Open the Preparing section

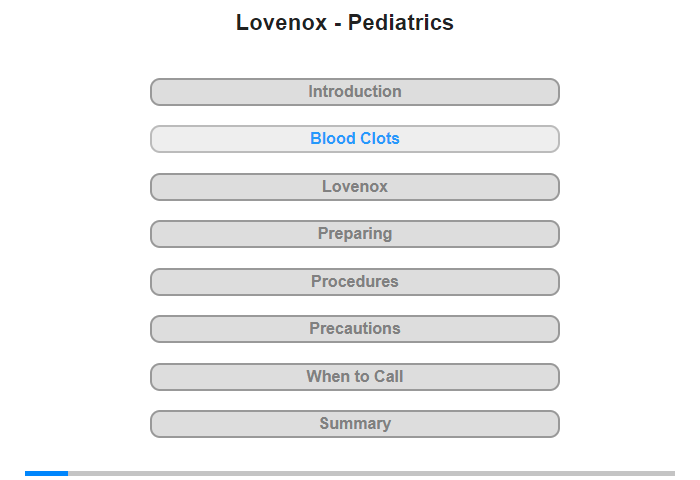(355, 234)
